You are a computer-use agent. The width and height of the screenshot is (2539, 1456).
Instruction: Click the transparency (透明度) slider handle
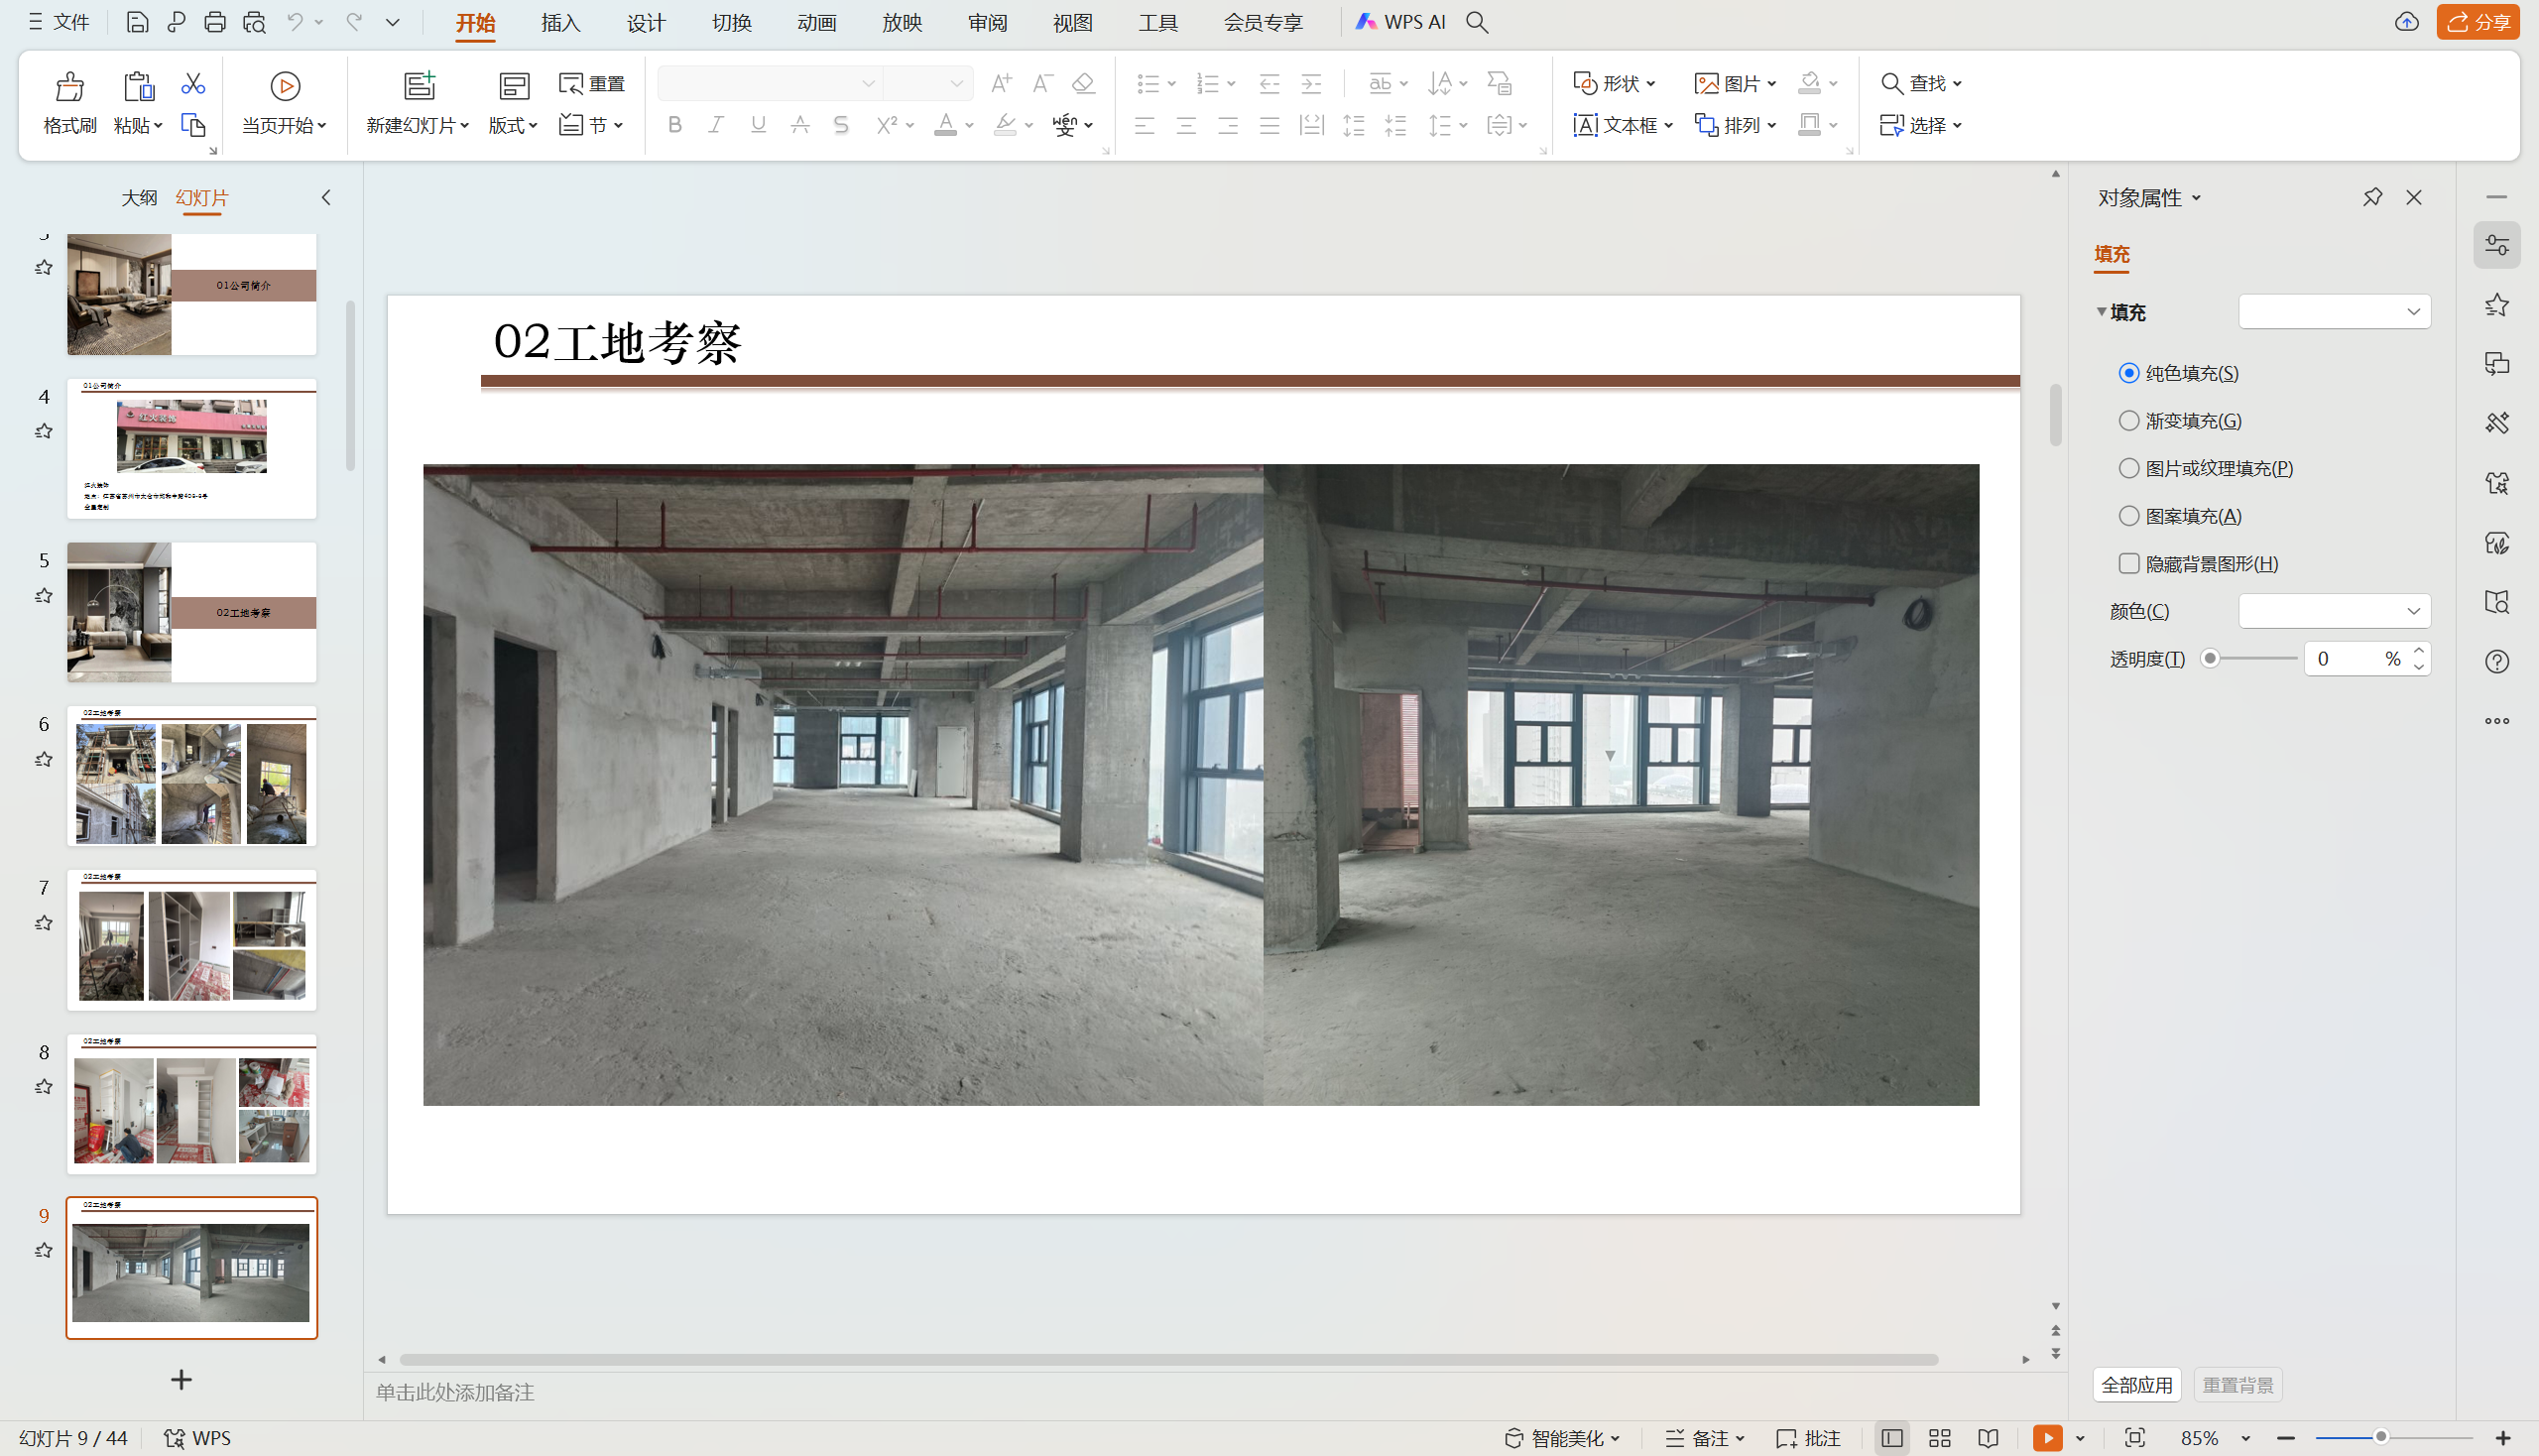(2211, 659)
